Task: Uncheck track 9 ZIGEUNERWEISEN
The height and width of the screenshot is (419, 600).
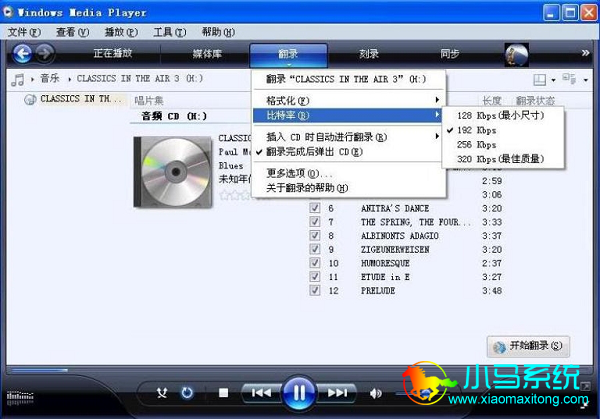Action: pyautogui.click(x=315, y=249)
